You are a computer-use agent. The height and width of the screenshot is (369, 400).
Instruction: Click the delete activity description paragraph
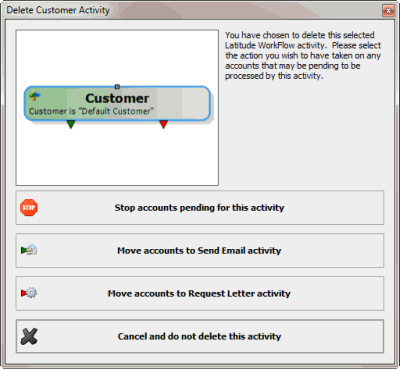coord(303,55)
